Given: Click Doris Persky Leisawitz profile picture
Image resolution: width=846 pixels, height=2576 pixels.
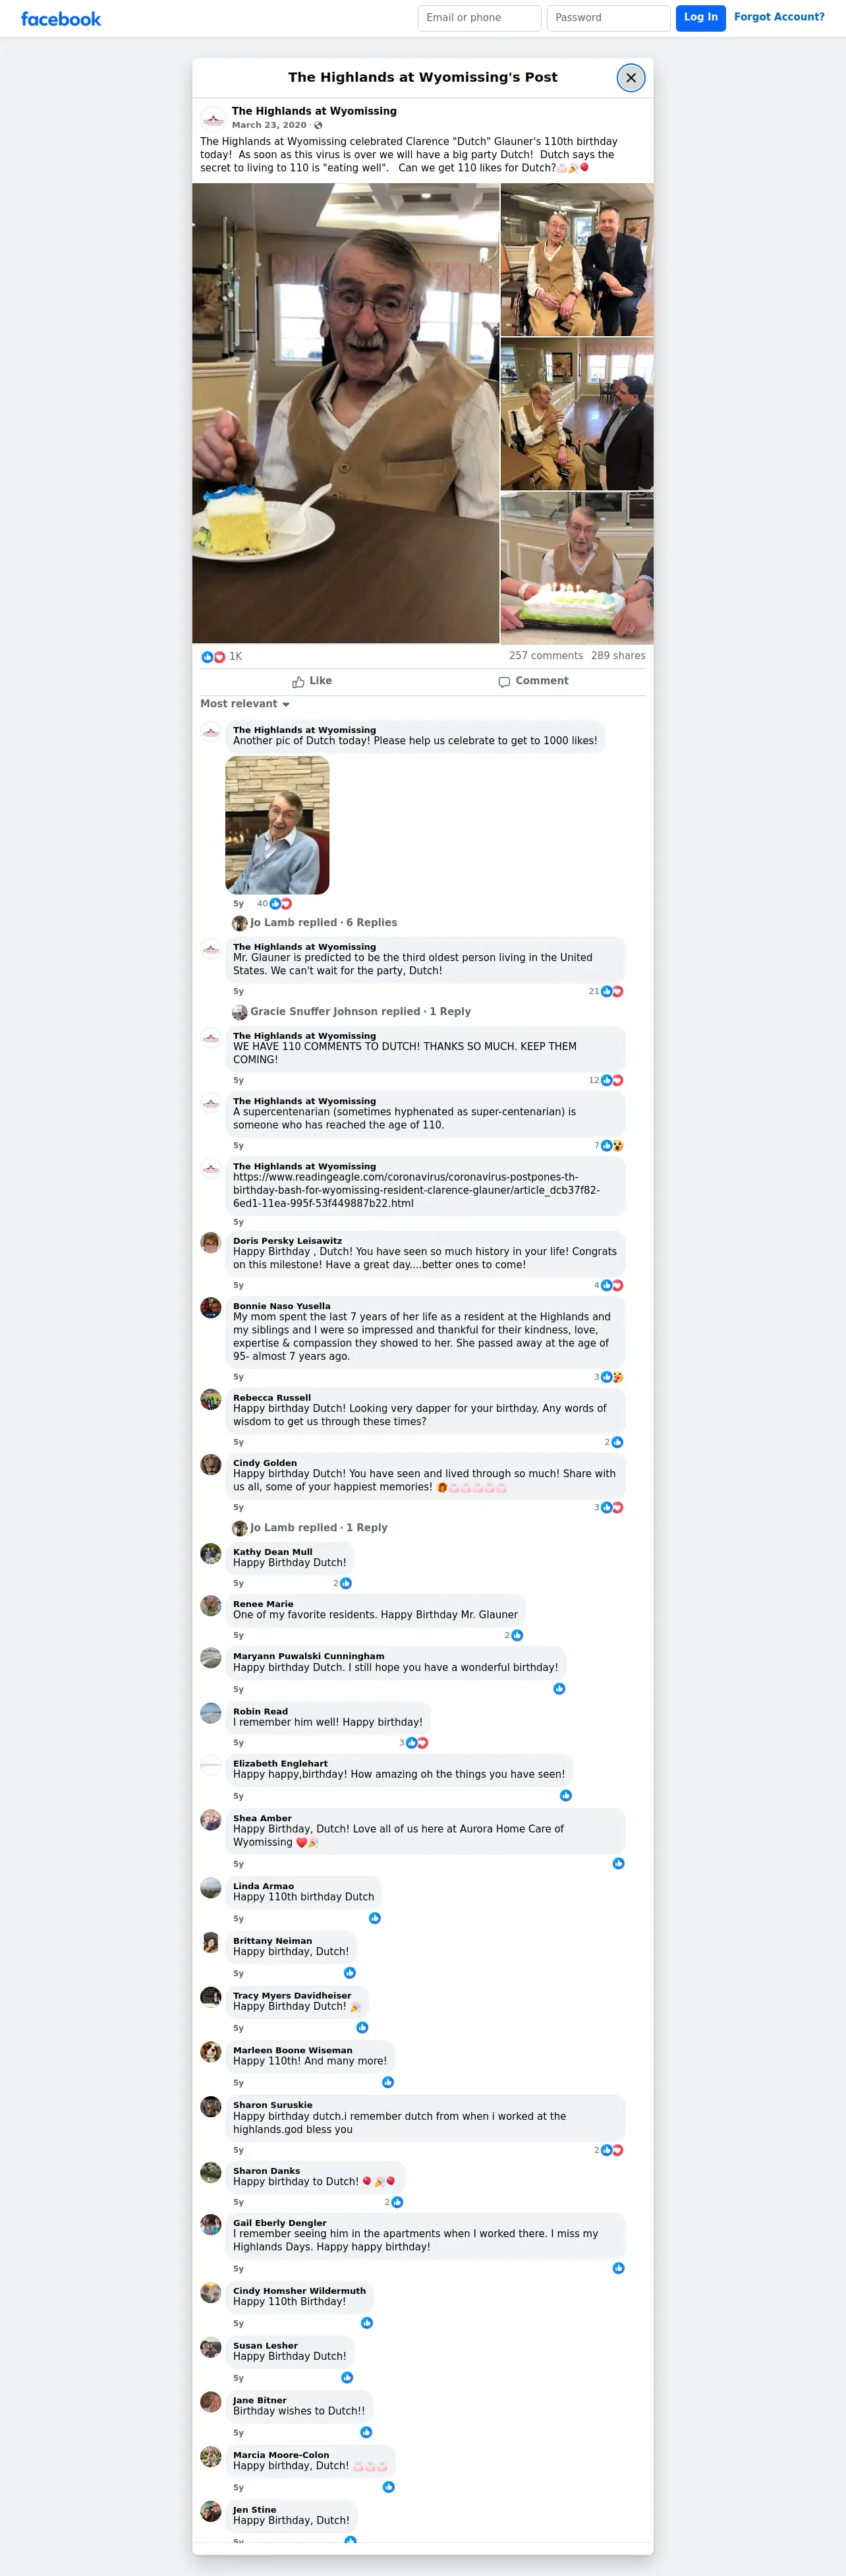Looking at the screenshot, I should click(x=211, y=1242).
